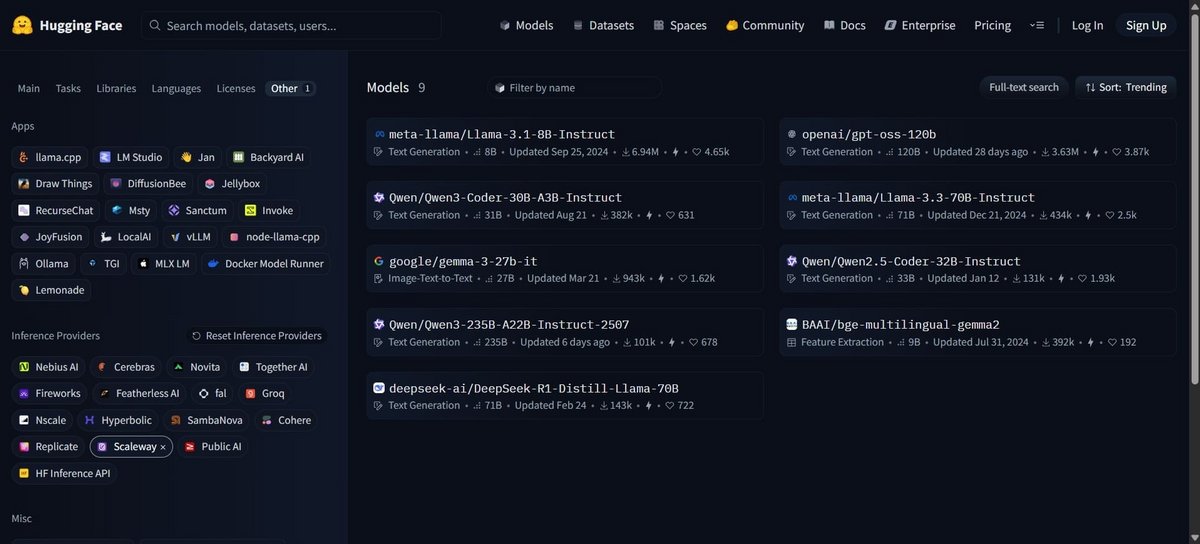This screenshot has height=544, width=1200.
Task: Open the Sort: Trending dropdown
Action: point(1126,88)
